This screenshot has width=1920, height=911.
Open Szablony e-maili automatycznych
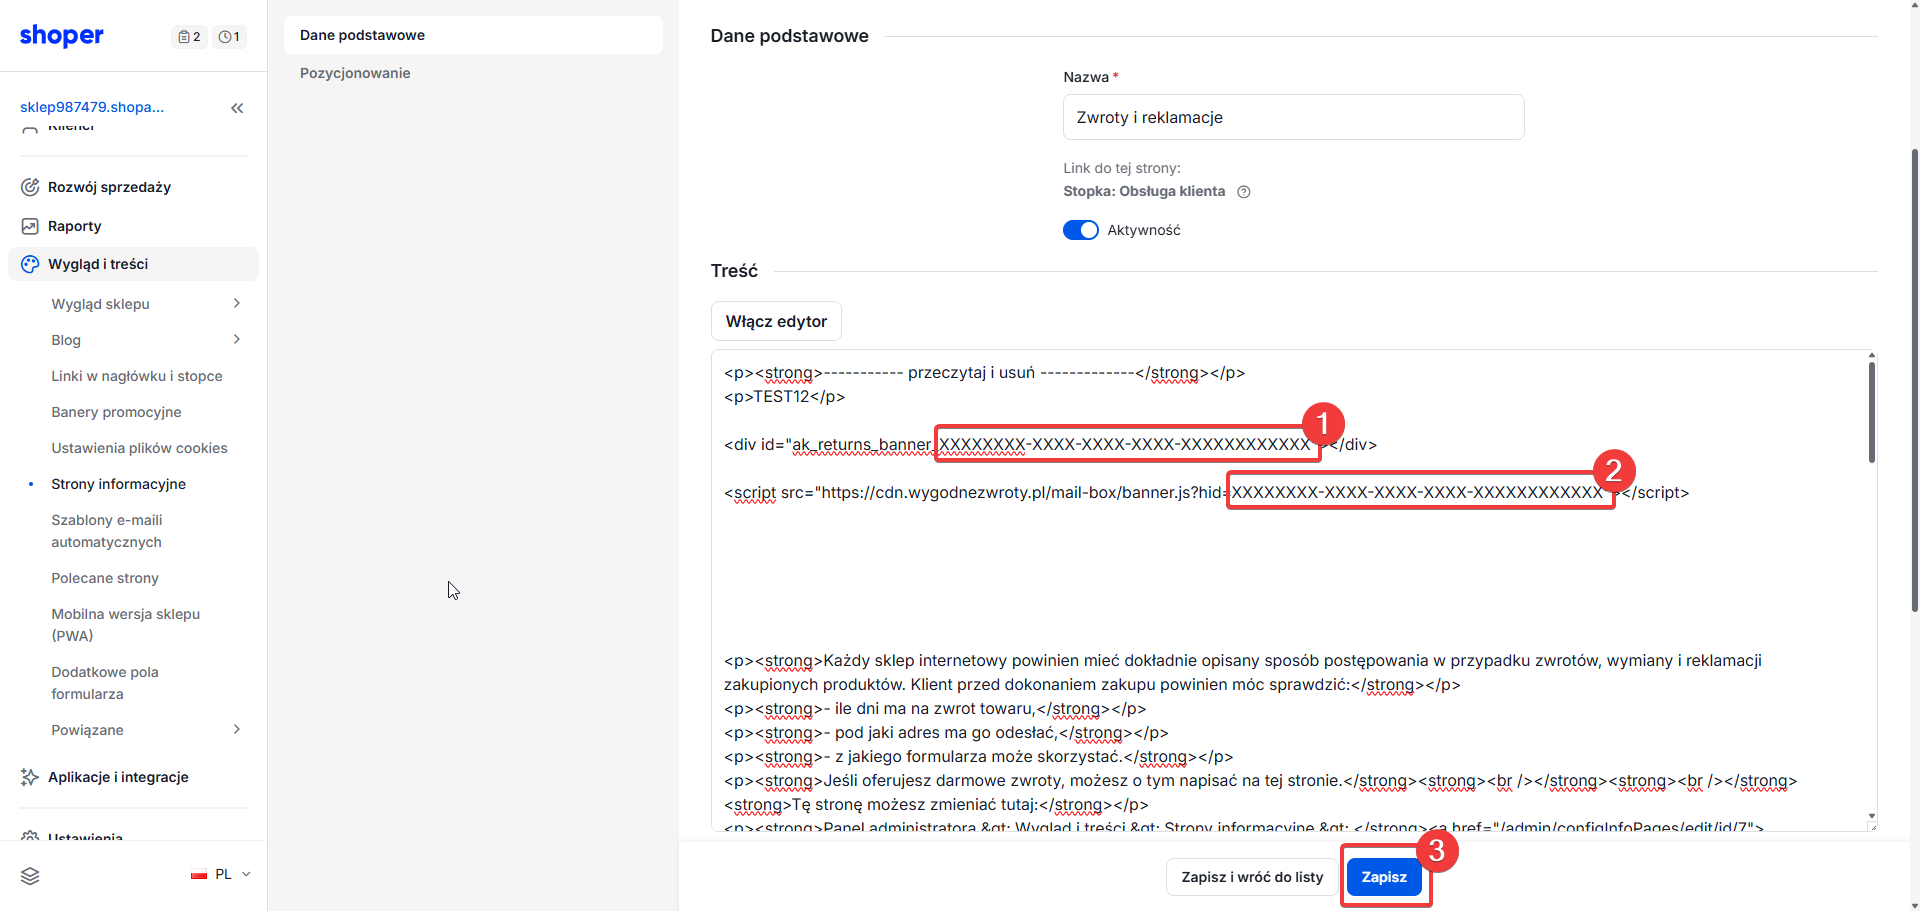coord(107,531)
